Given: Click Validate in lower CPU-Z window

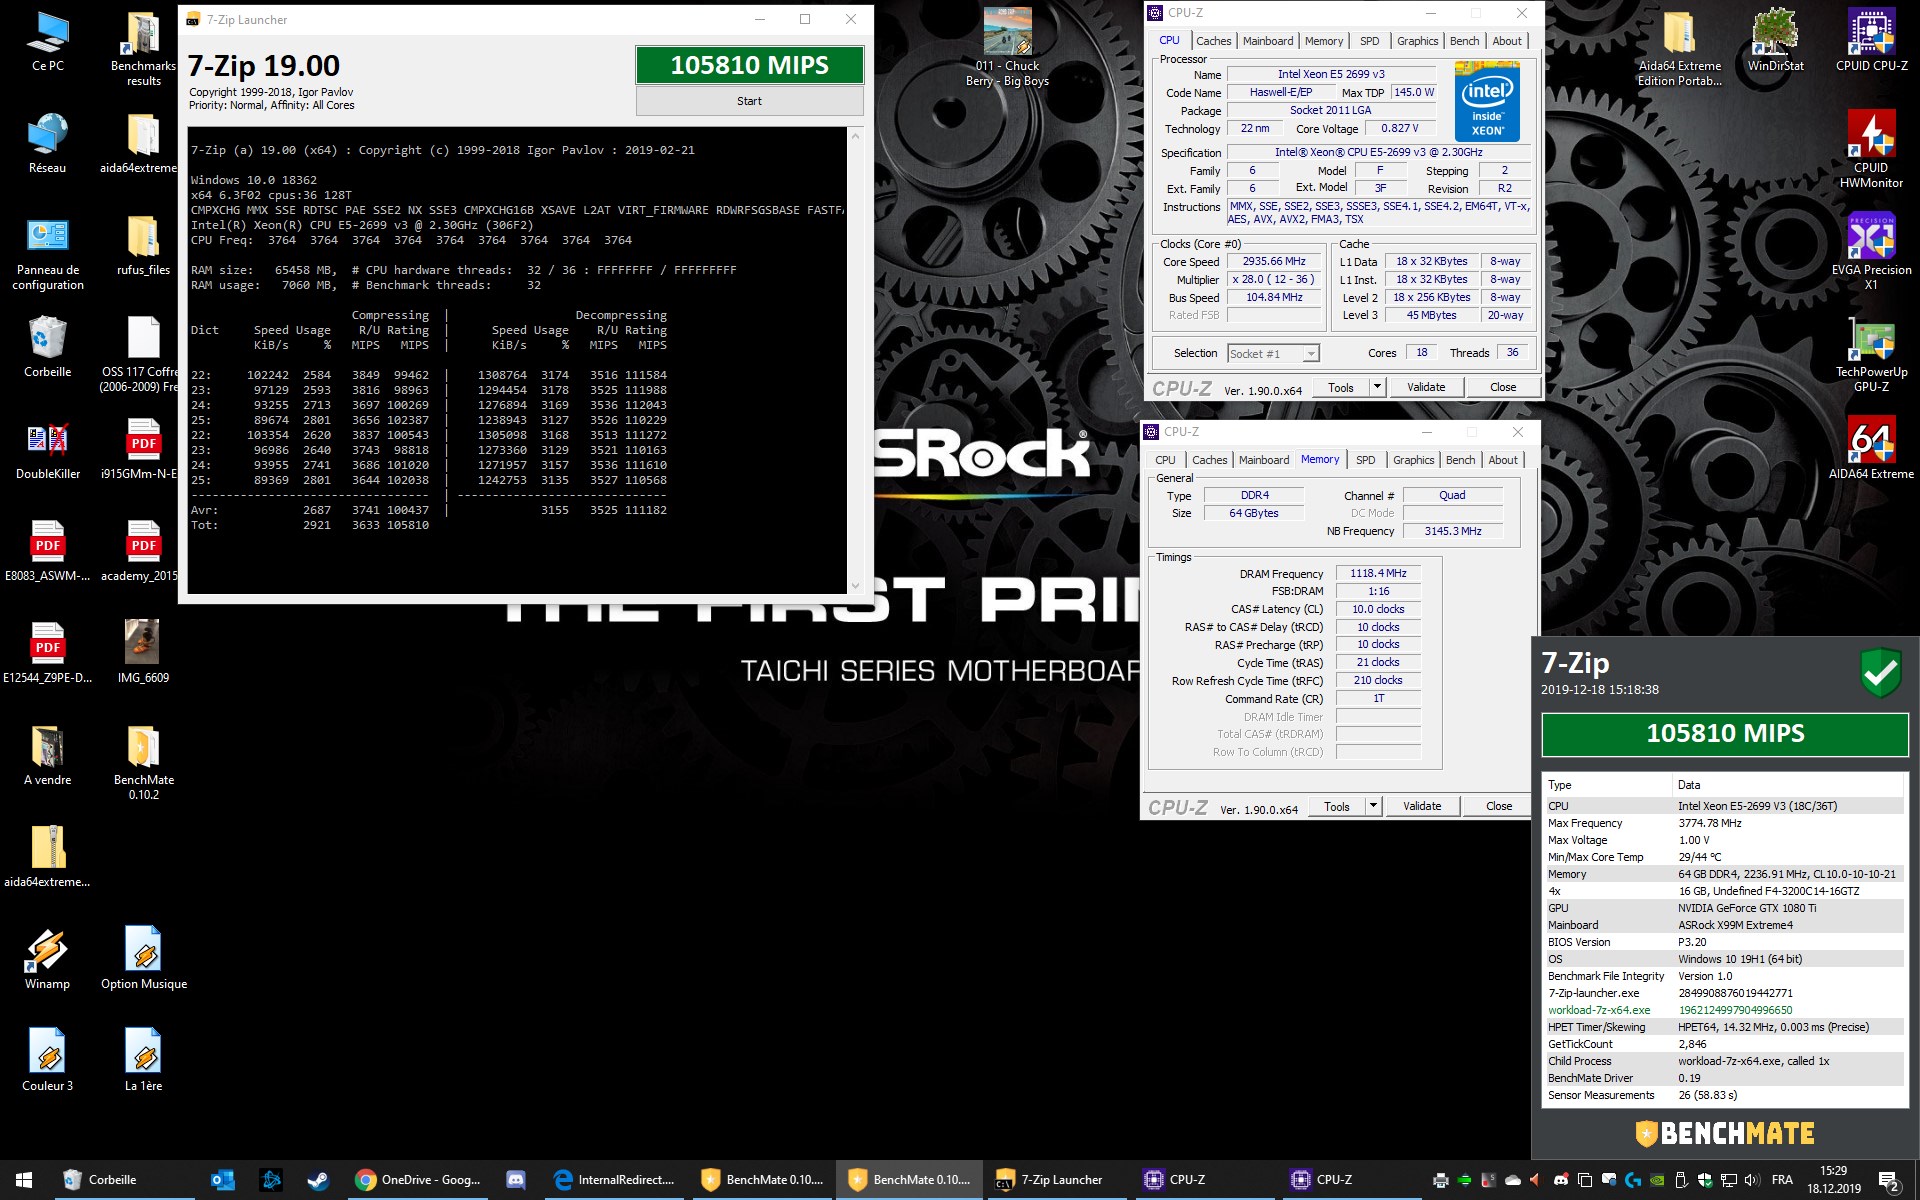Looking at the screenshot, I should [x=1421, y=806].
